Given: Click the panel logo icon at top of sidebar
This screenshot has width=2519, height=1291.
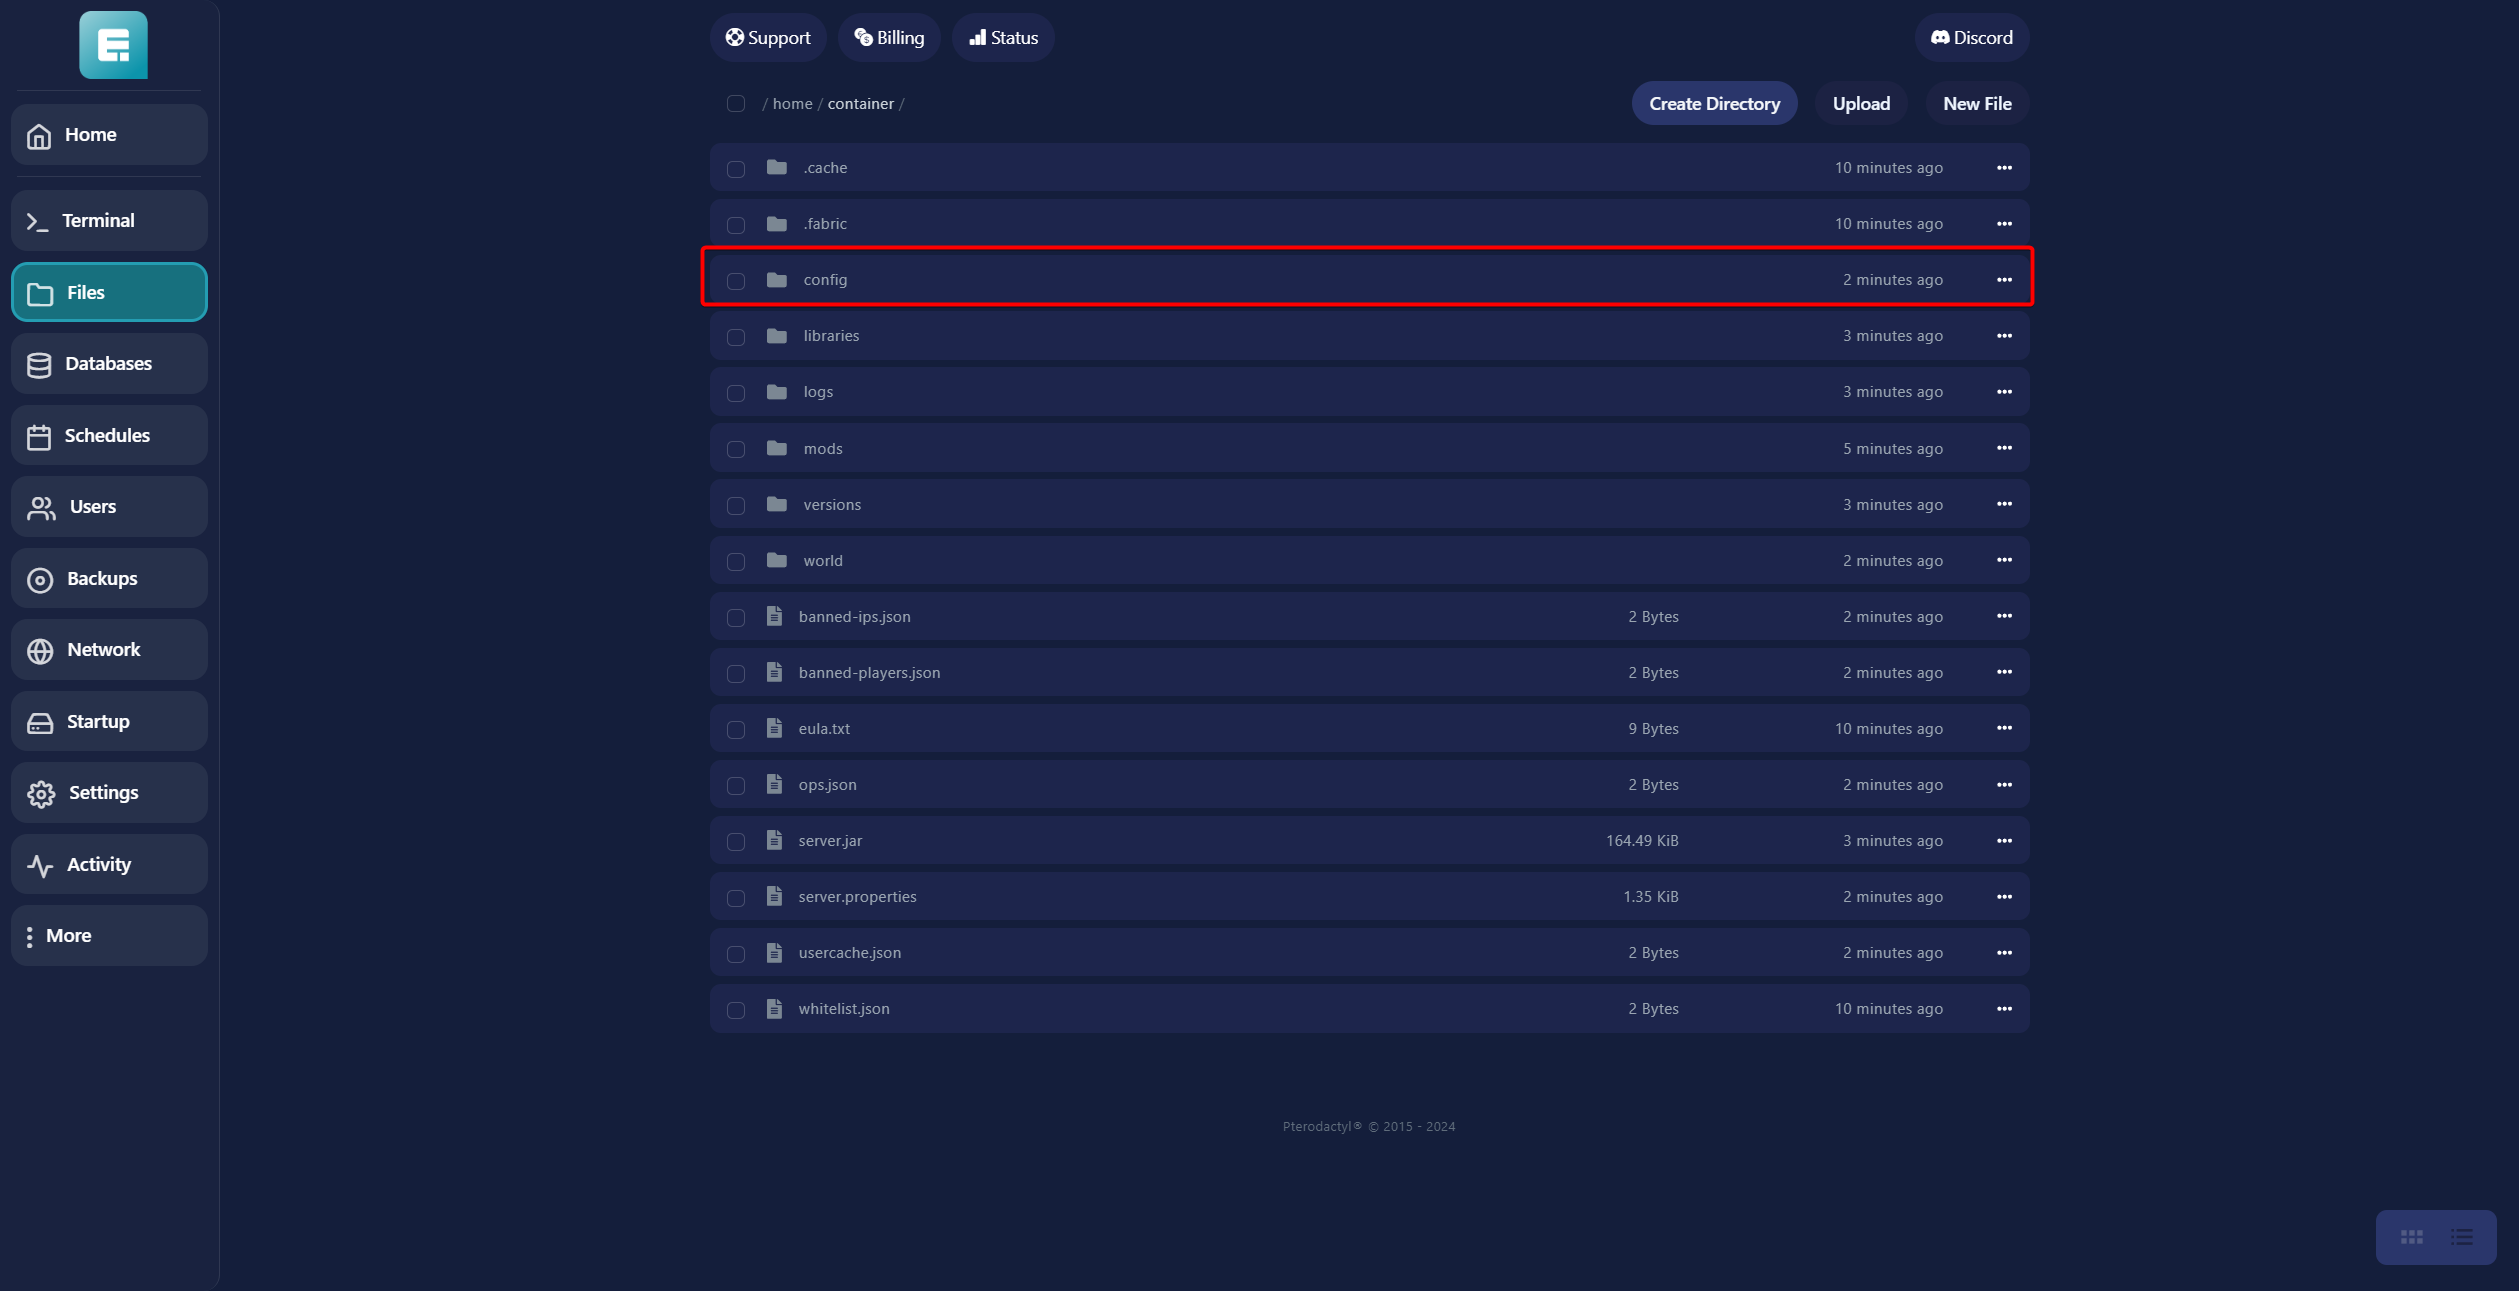Looking at the screenshot, I should [113, 45].
